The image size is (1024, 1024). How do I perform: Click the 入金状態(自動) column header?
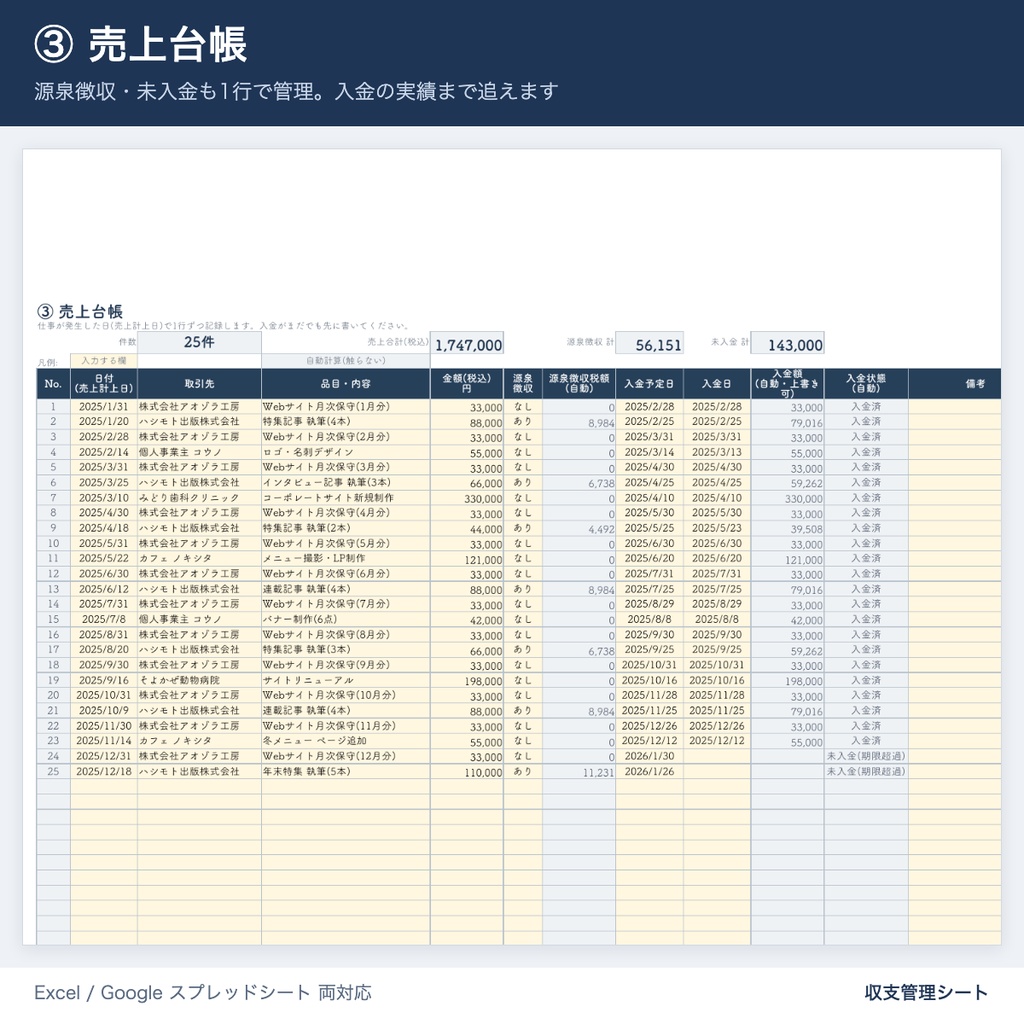tap(866, 383)
